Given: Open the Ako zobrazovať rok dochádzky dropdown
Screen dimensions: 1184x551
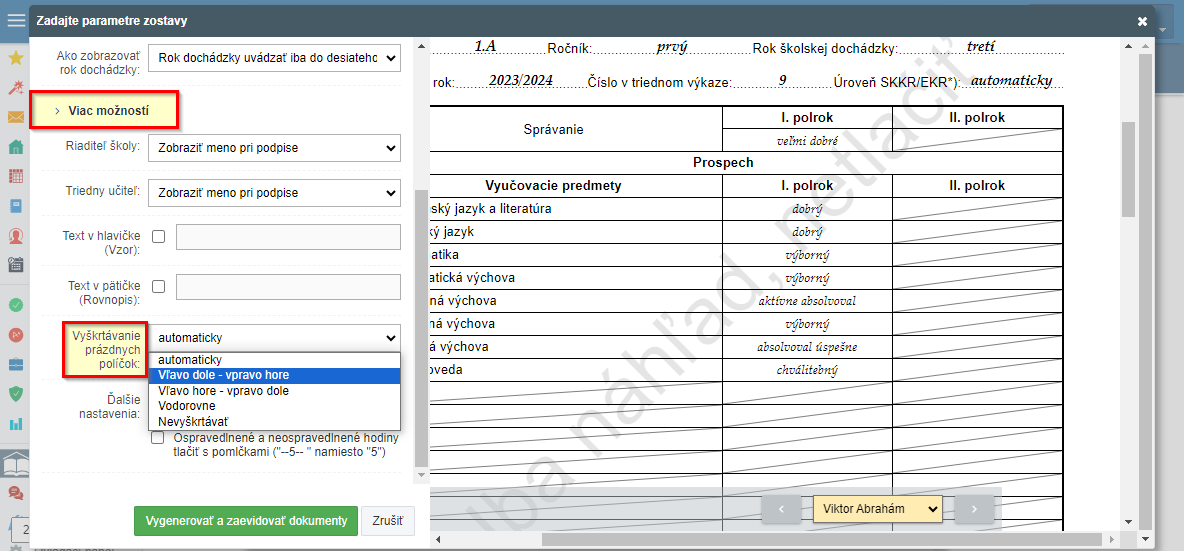Looking at the screenshot, I should click(x=274, y=57).
